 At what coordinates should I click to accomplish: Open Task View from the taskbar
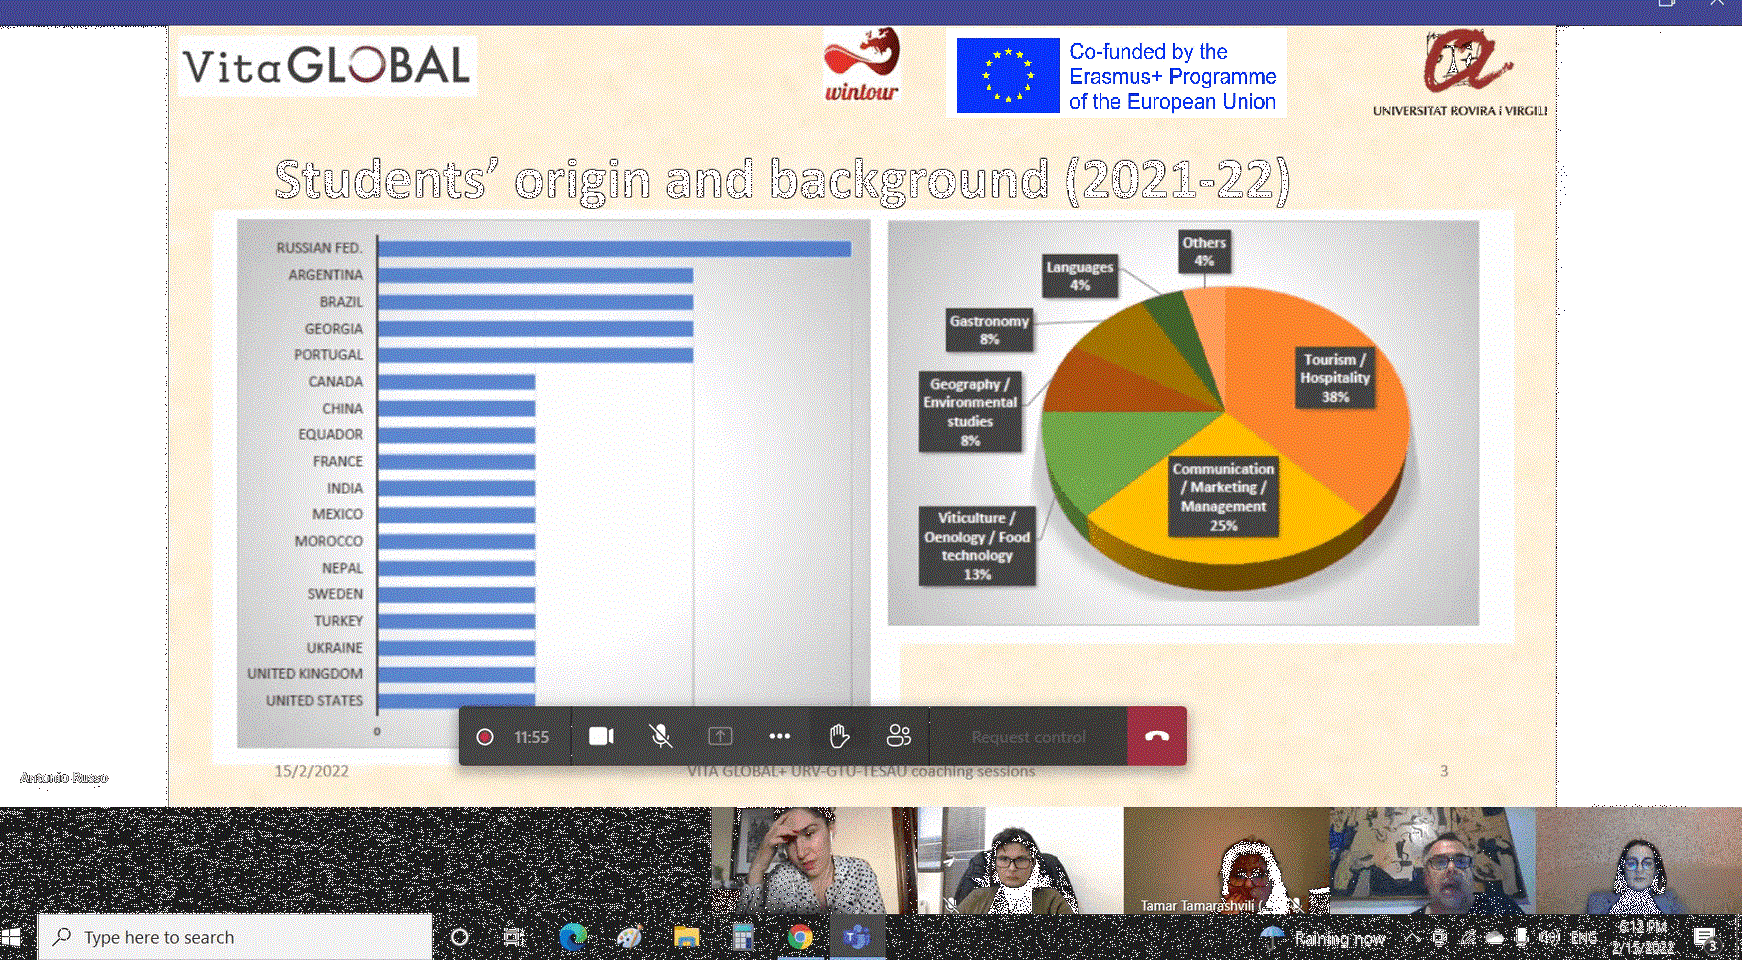[514, 937]
